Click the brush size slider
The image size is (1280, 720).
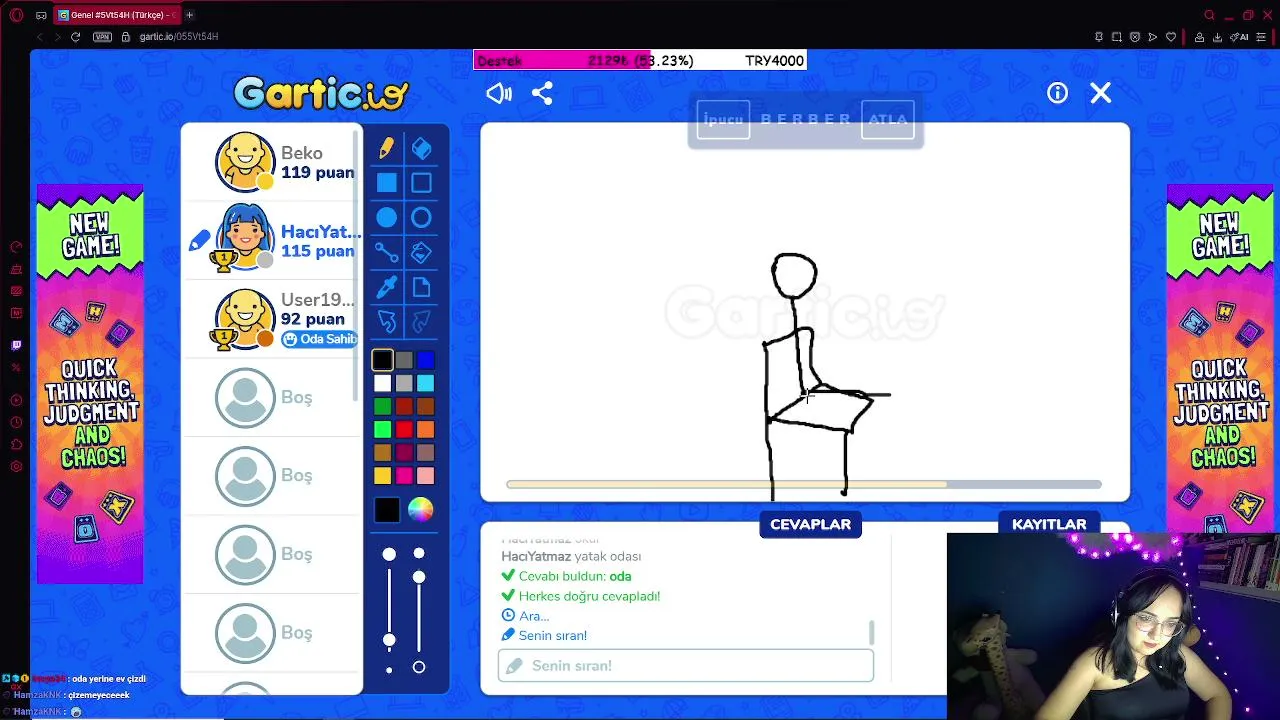(x=389, y=610)
